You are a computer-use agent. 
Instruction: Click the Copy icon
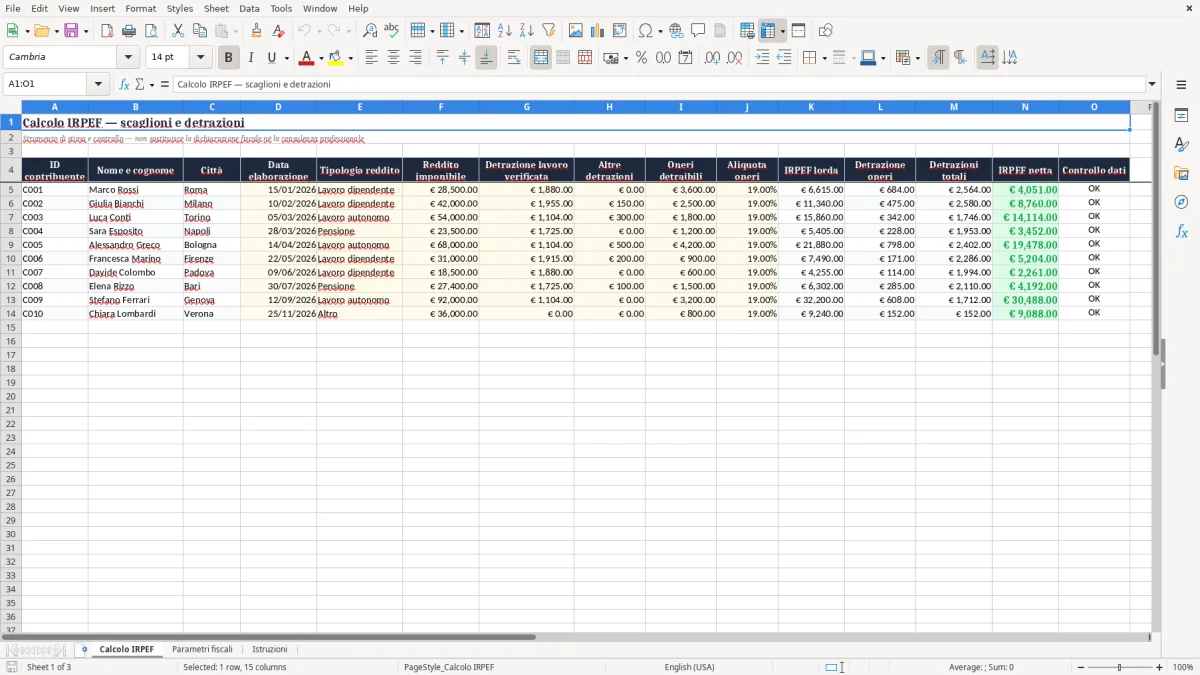pyautogui.click(x=200, y=31)
